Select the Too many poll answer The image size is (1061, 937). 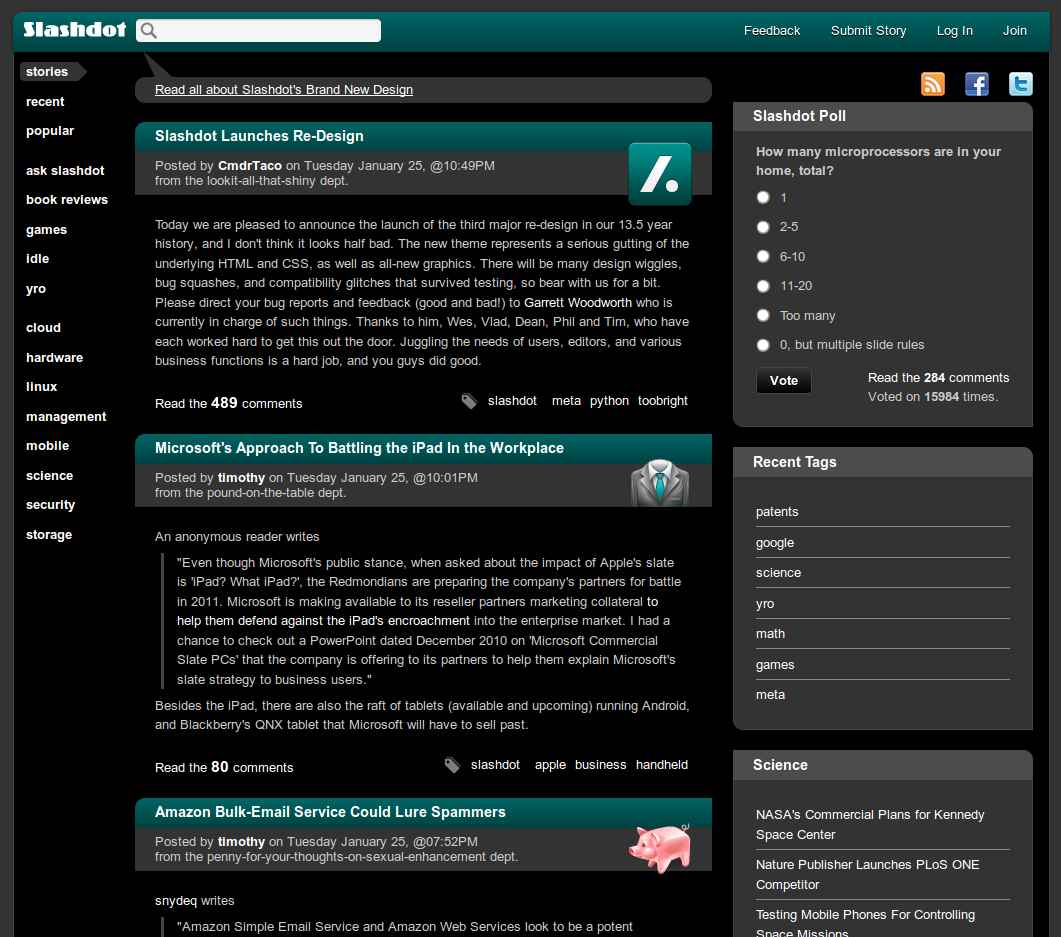[763, 315]
